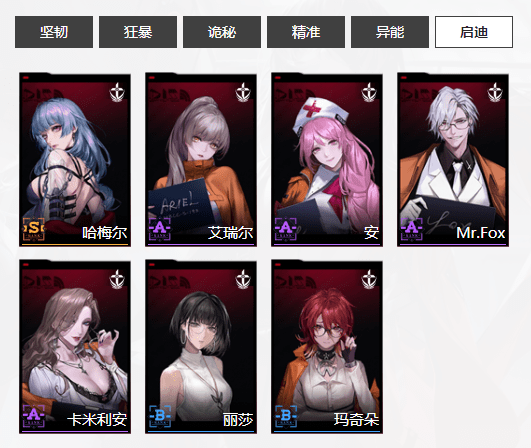The height and width of the screenshot is (448, 531).
Task: Select 玛奇朵 character card
Action: click(327, 347)
